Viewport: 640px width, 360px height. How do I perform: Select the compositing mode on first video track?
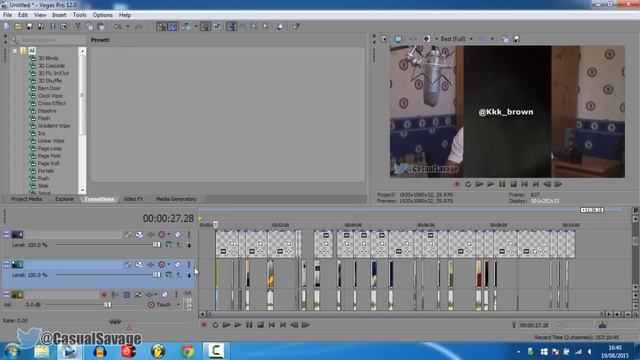[169, 245]
